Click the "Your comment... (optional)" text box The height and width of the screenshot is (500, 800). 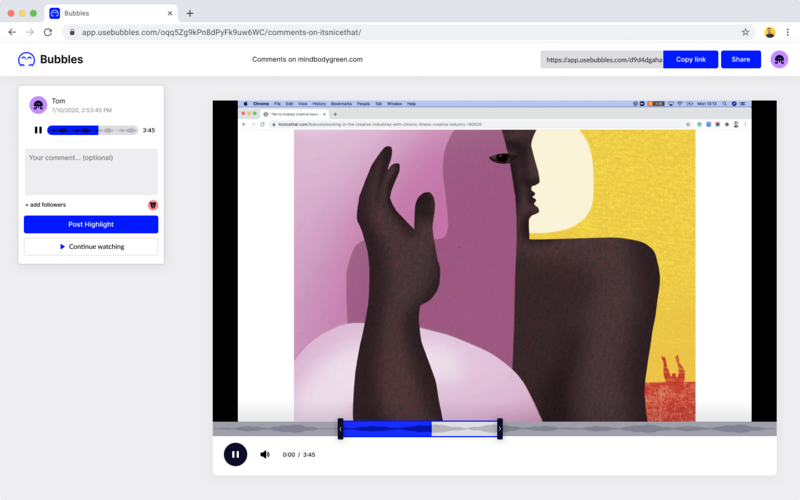point(91,171)
